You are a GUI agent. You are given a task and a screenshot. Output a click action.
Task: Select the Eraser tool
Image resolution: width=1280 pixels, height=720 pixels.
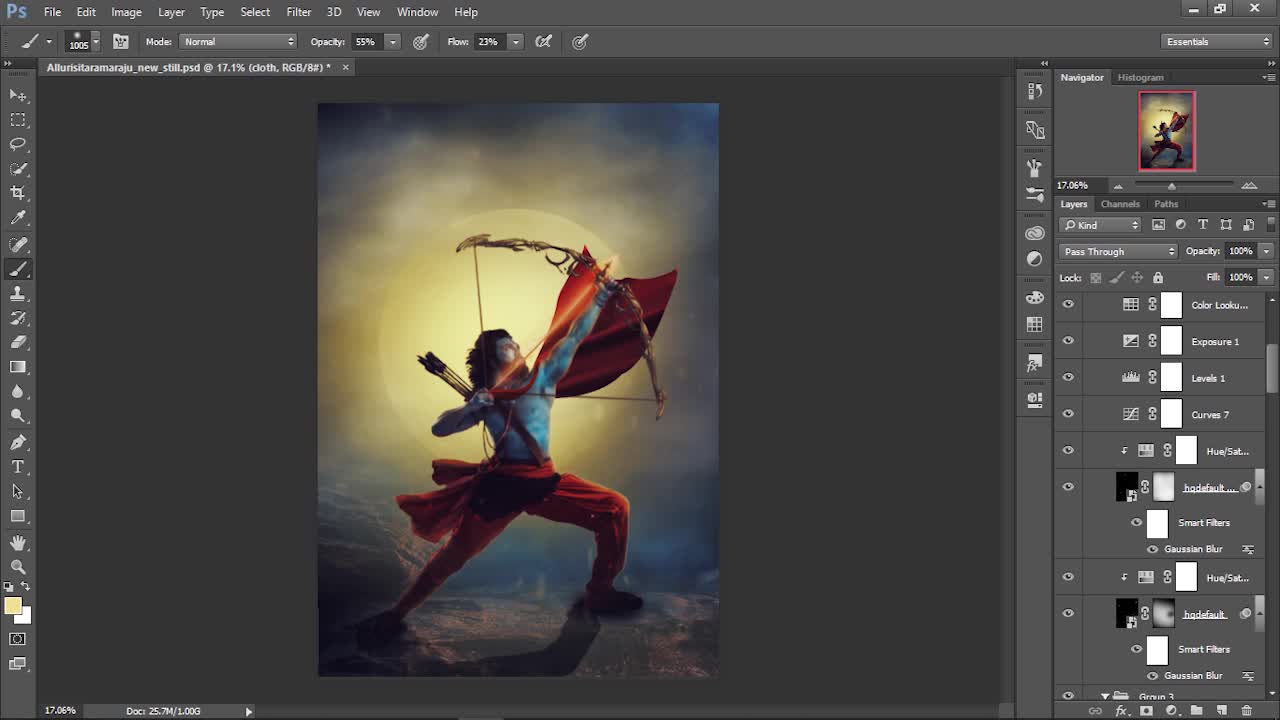click(x=18, y=343)
